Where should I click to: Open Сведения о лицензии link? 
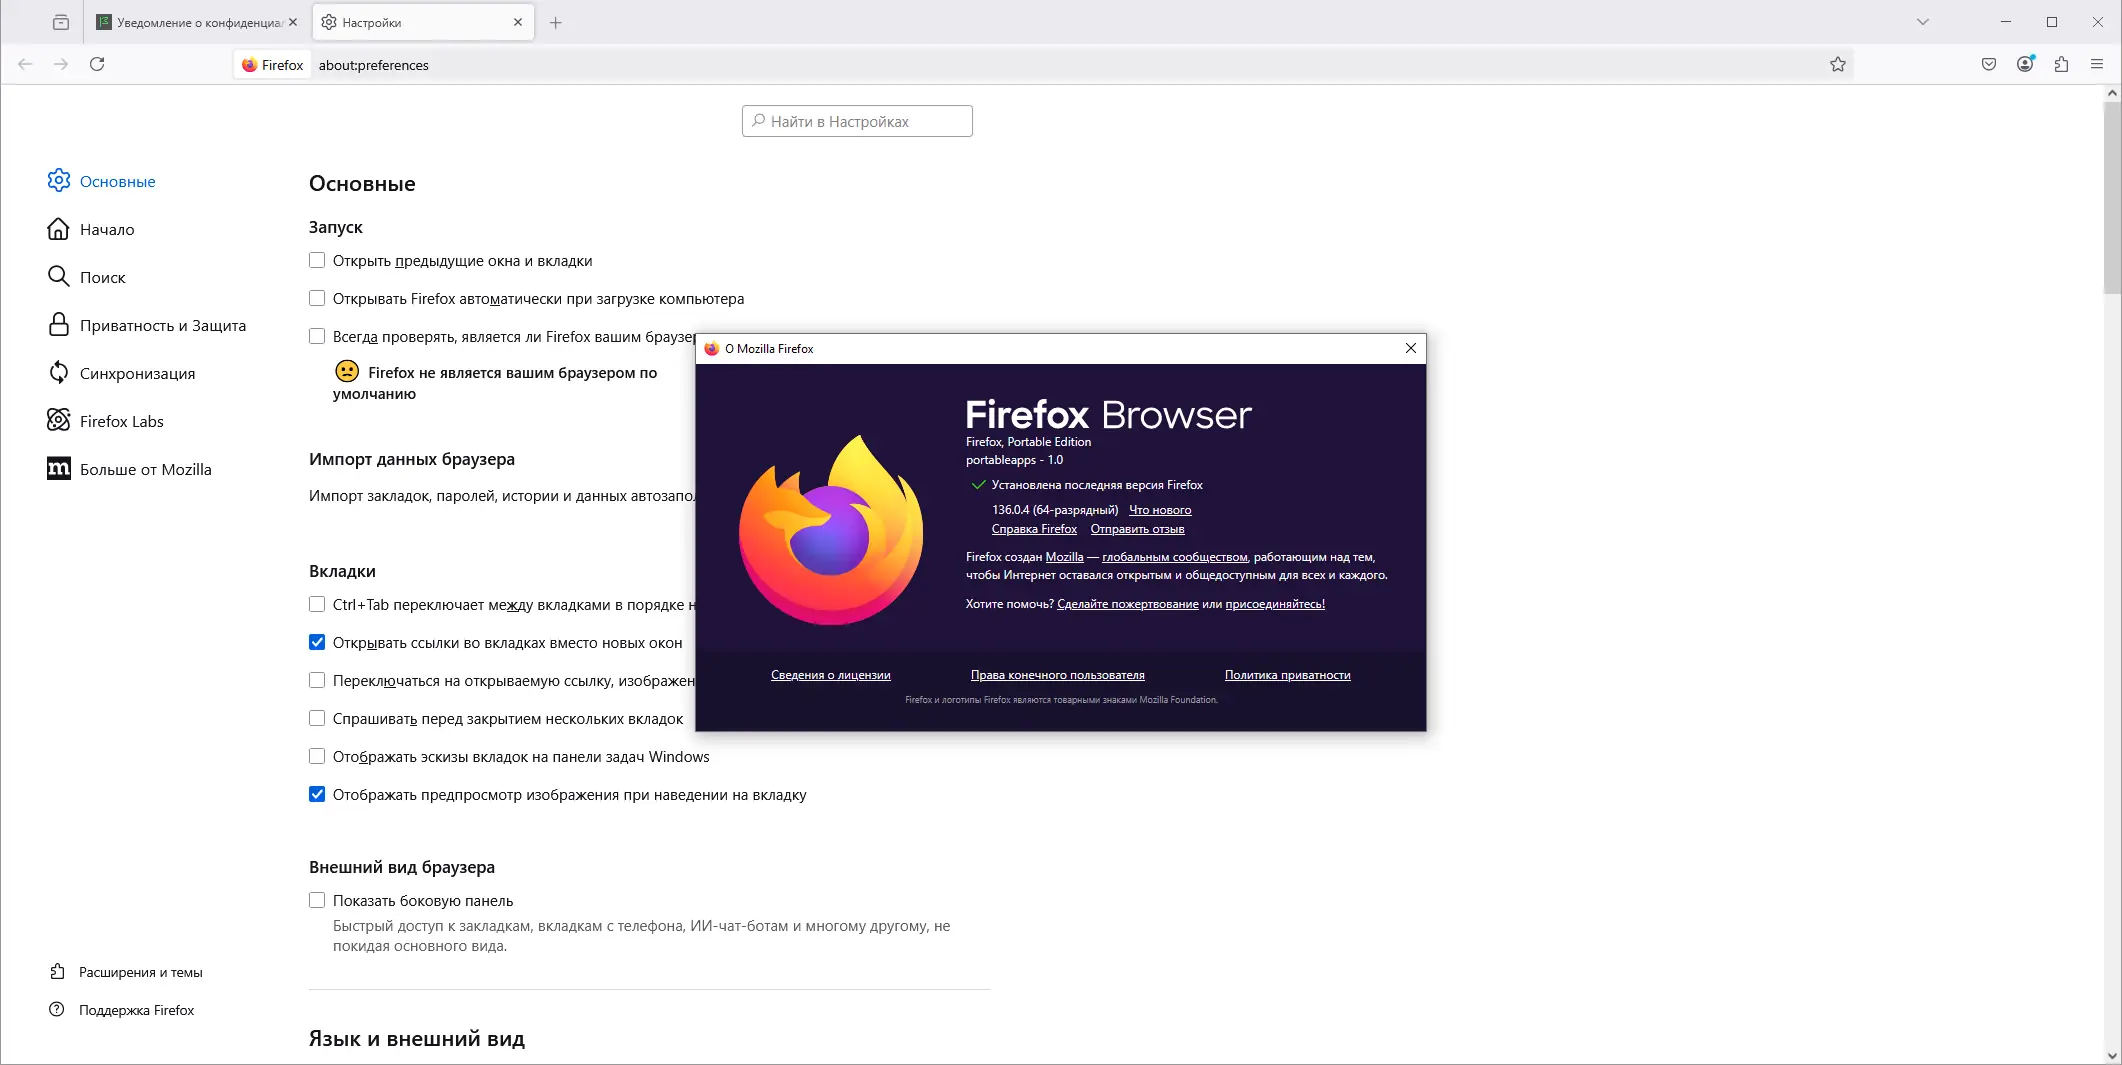click(x=831, y=675)
